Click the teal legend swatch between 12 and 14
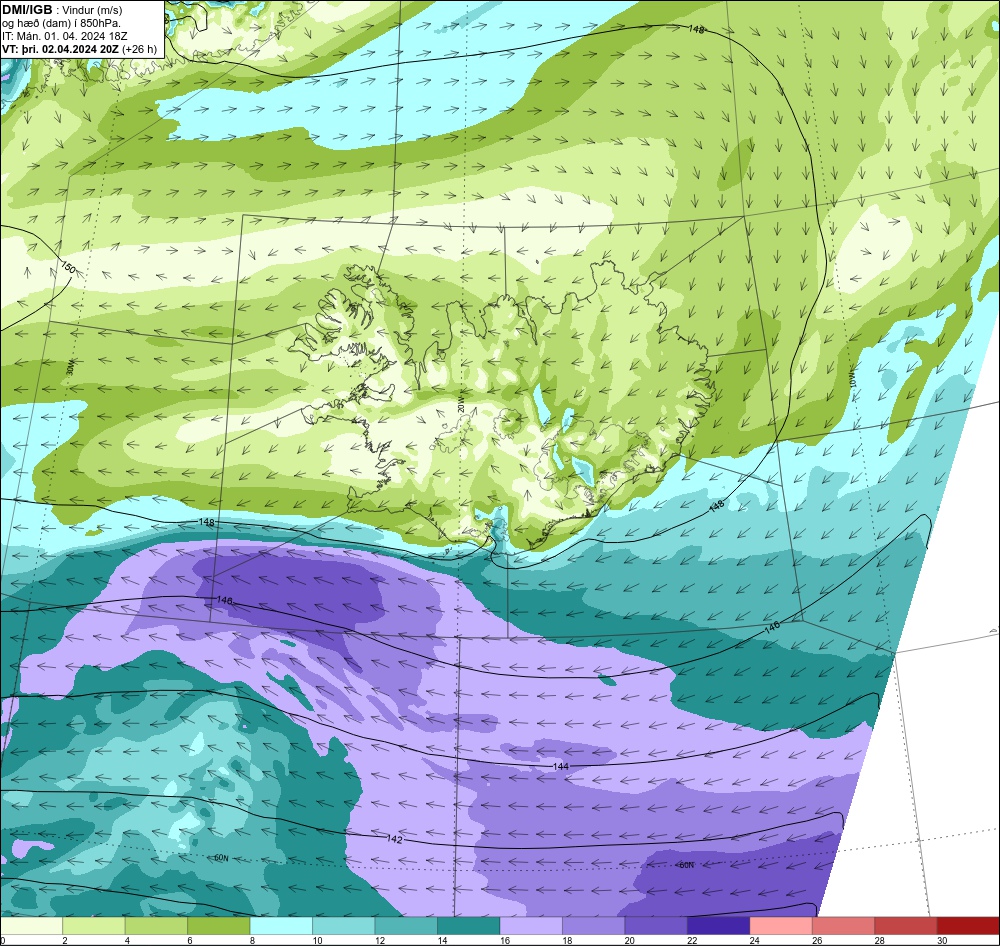Image resolution: width=1000 pixels, height=946 pixels. coord(406,926)
